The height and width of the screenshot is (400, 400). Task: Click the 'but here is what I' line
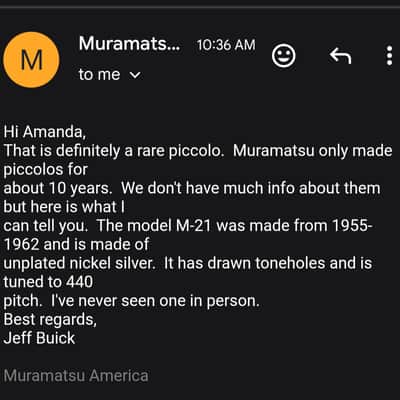[64, 207]
